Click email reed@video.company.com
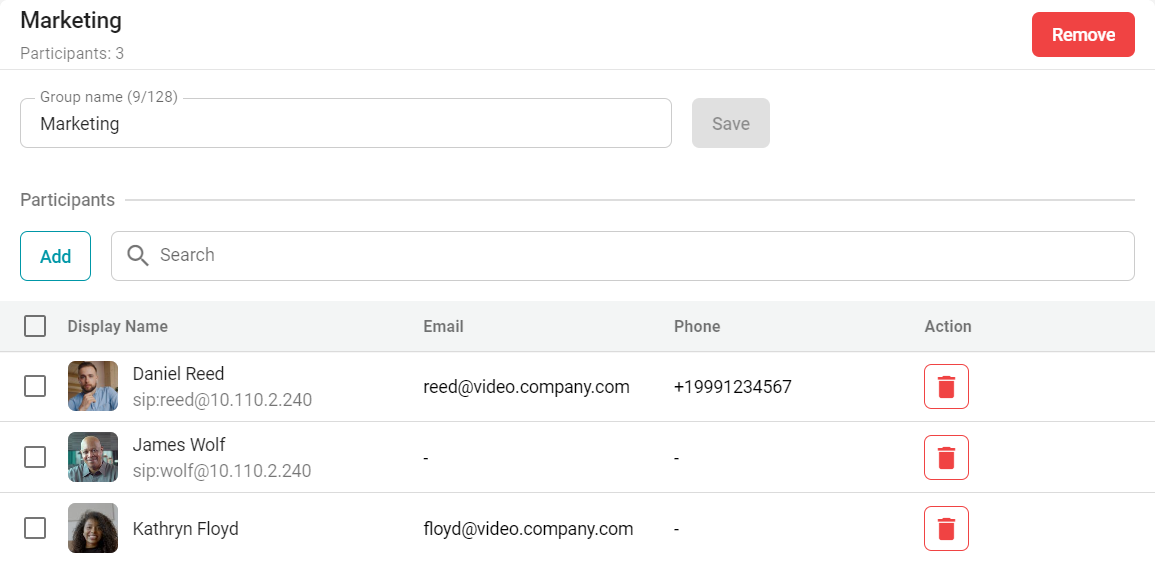The height and width of the screenshot is (577, 1155). pos(527,387)
